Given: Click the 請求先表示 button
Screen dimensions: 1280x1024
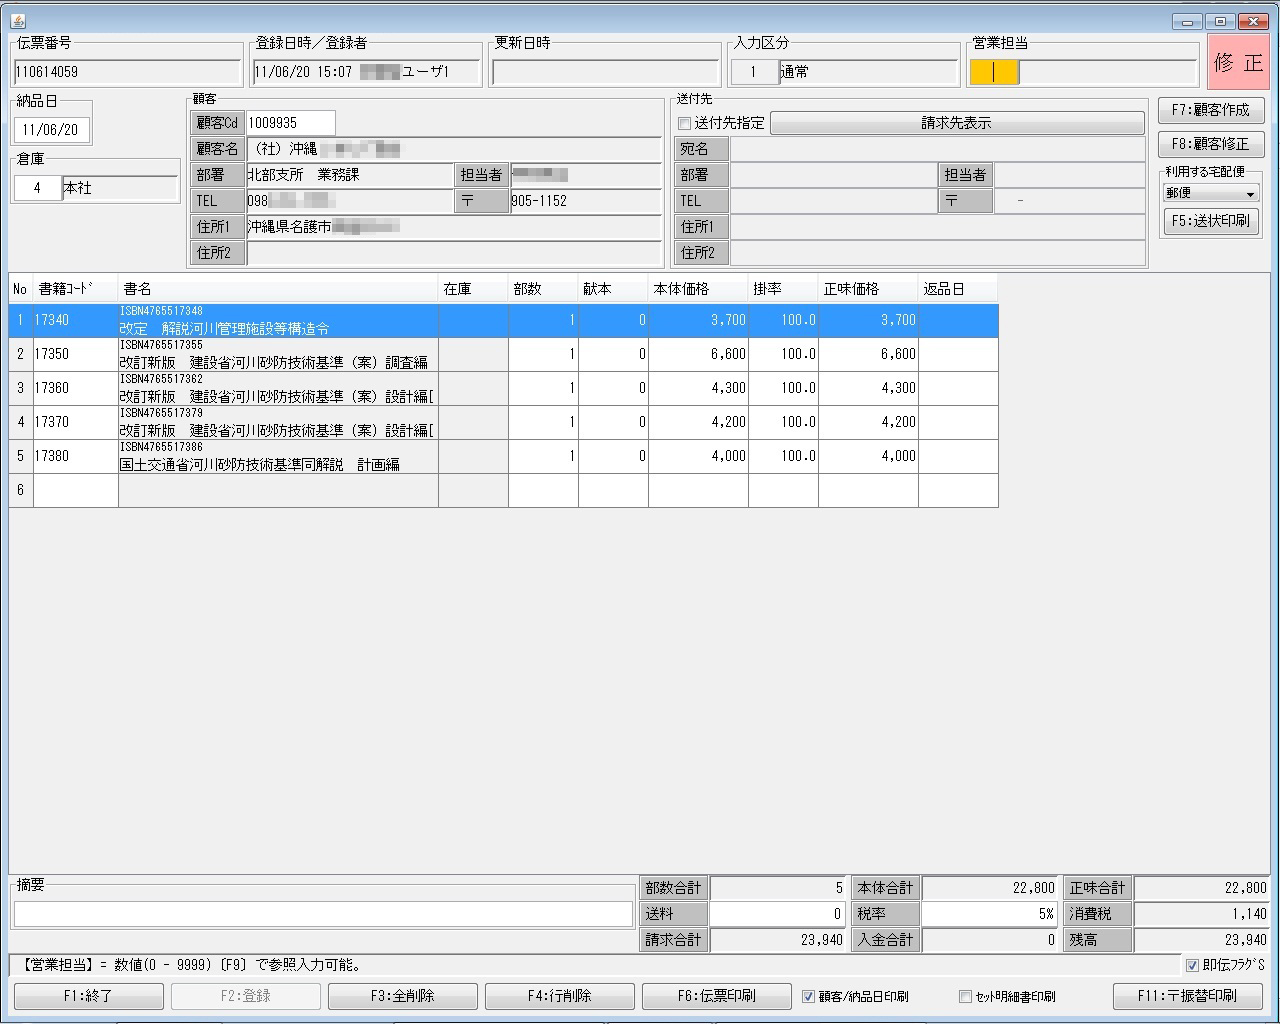Looking at the screenshot, I should click(x=956, y=123).
